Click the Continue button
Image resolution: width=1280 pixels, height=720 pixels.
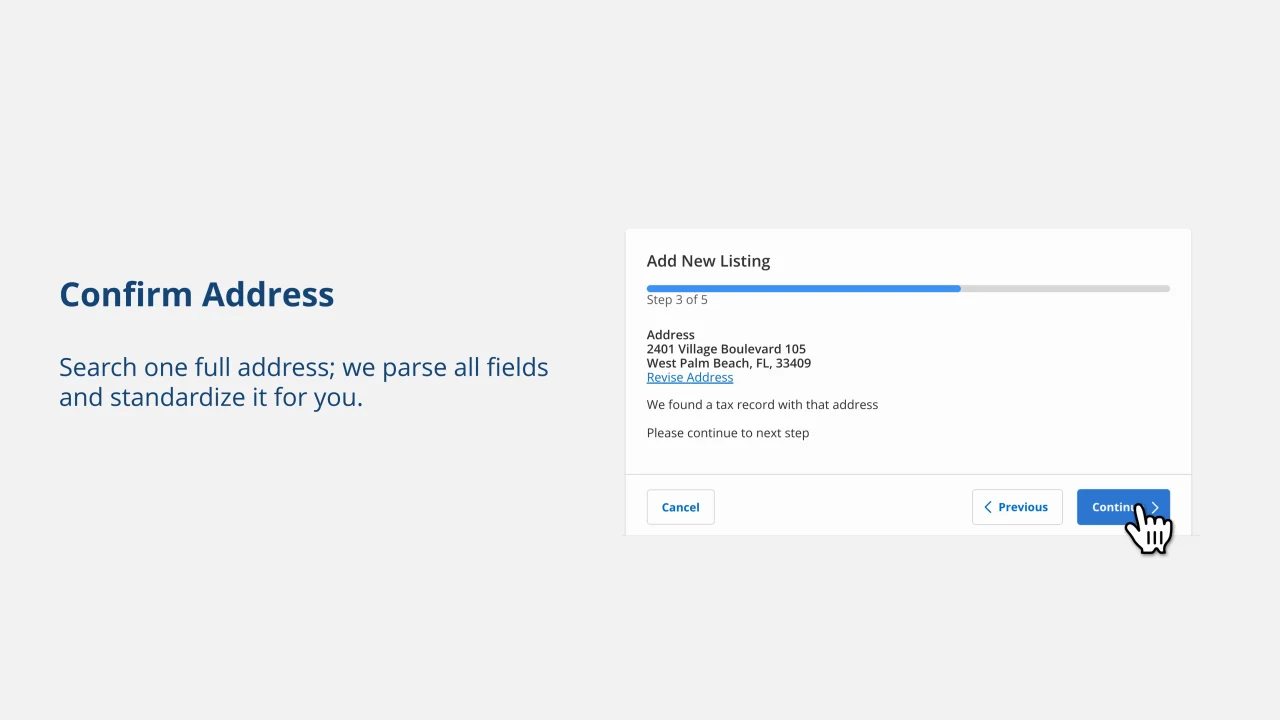click(1123, 507)
